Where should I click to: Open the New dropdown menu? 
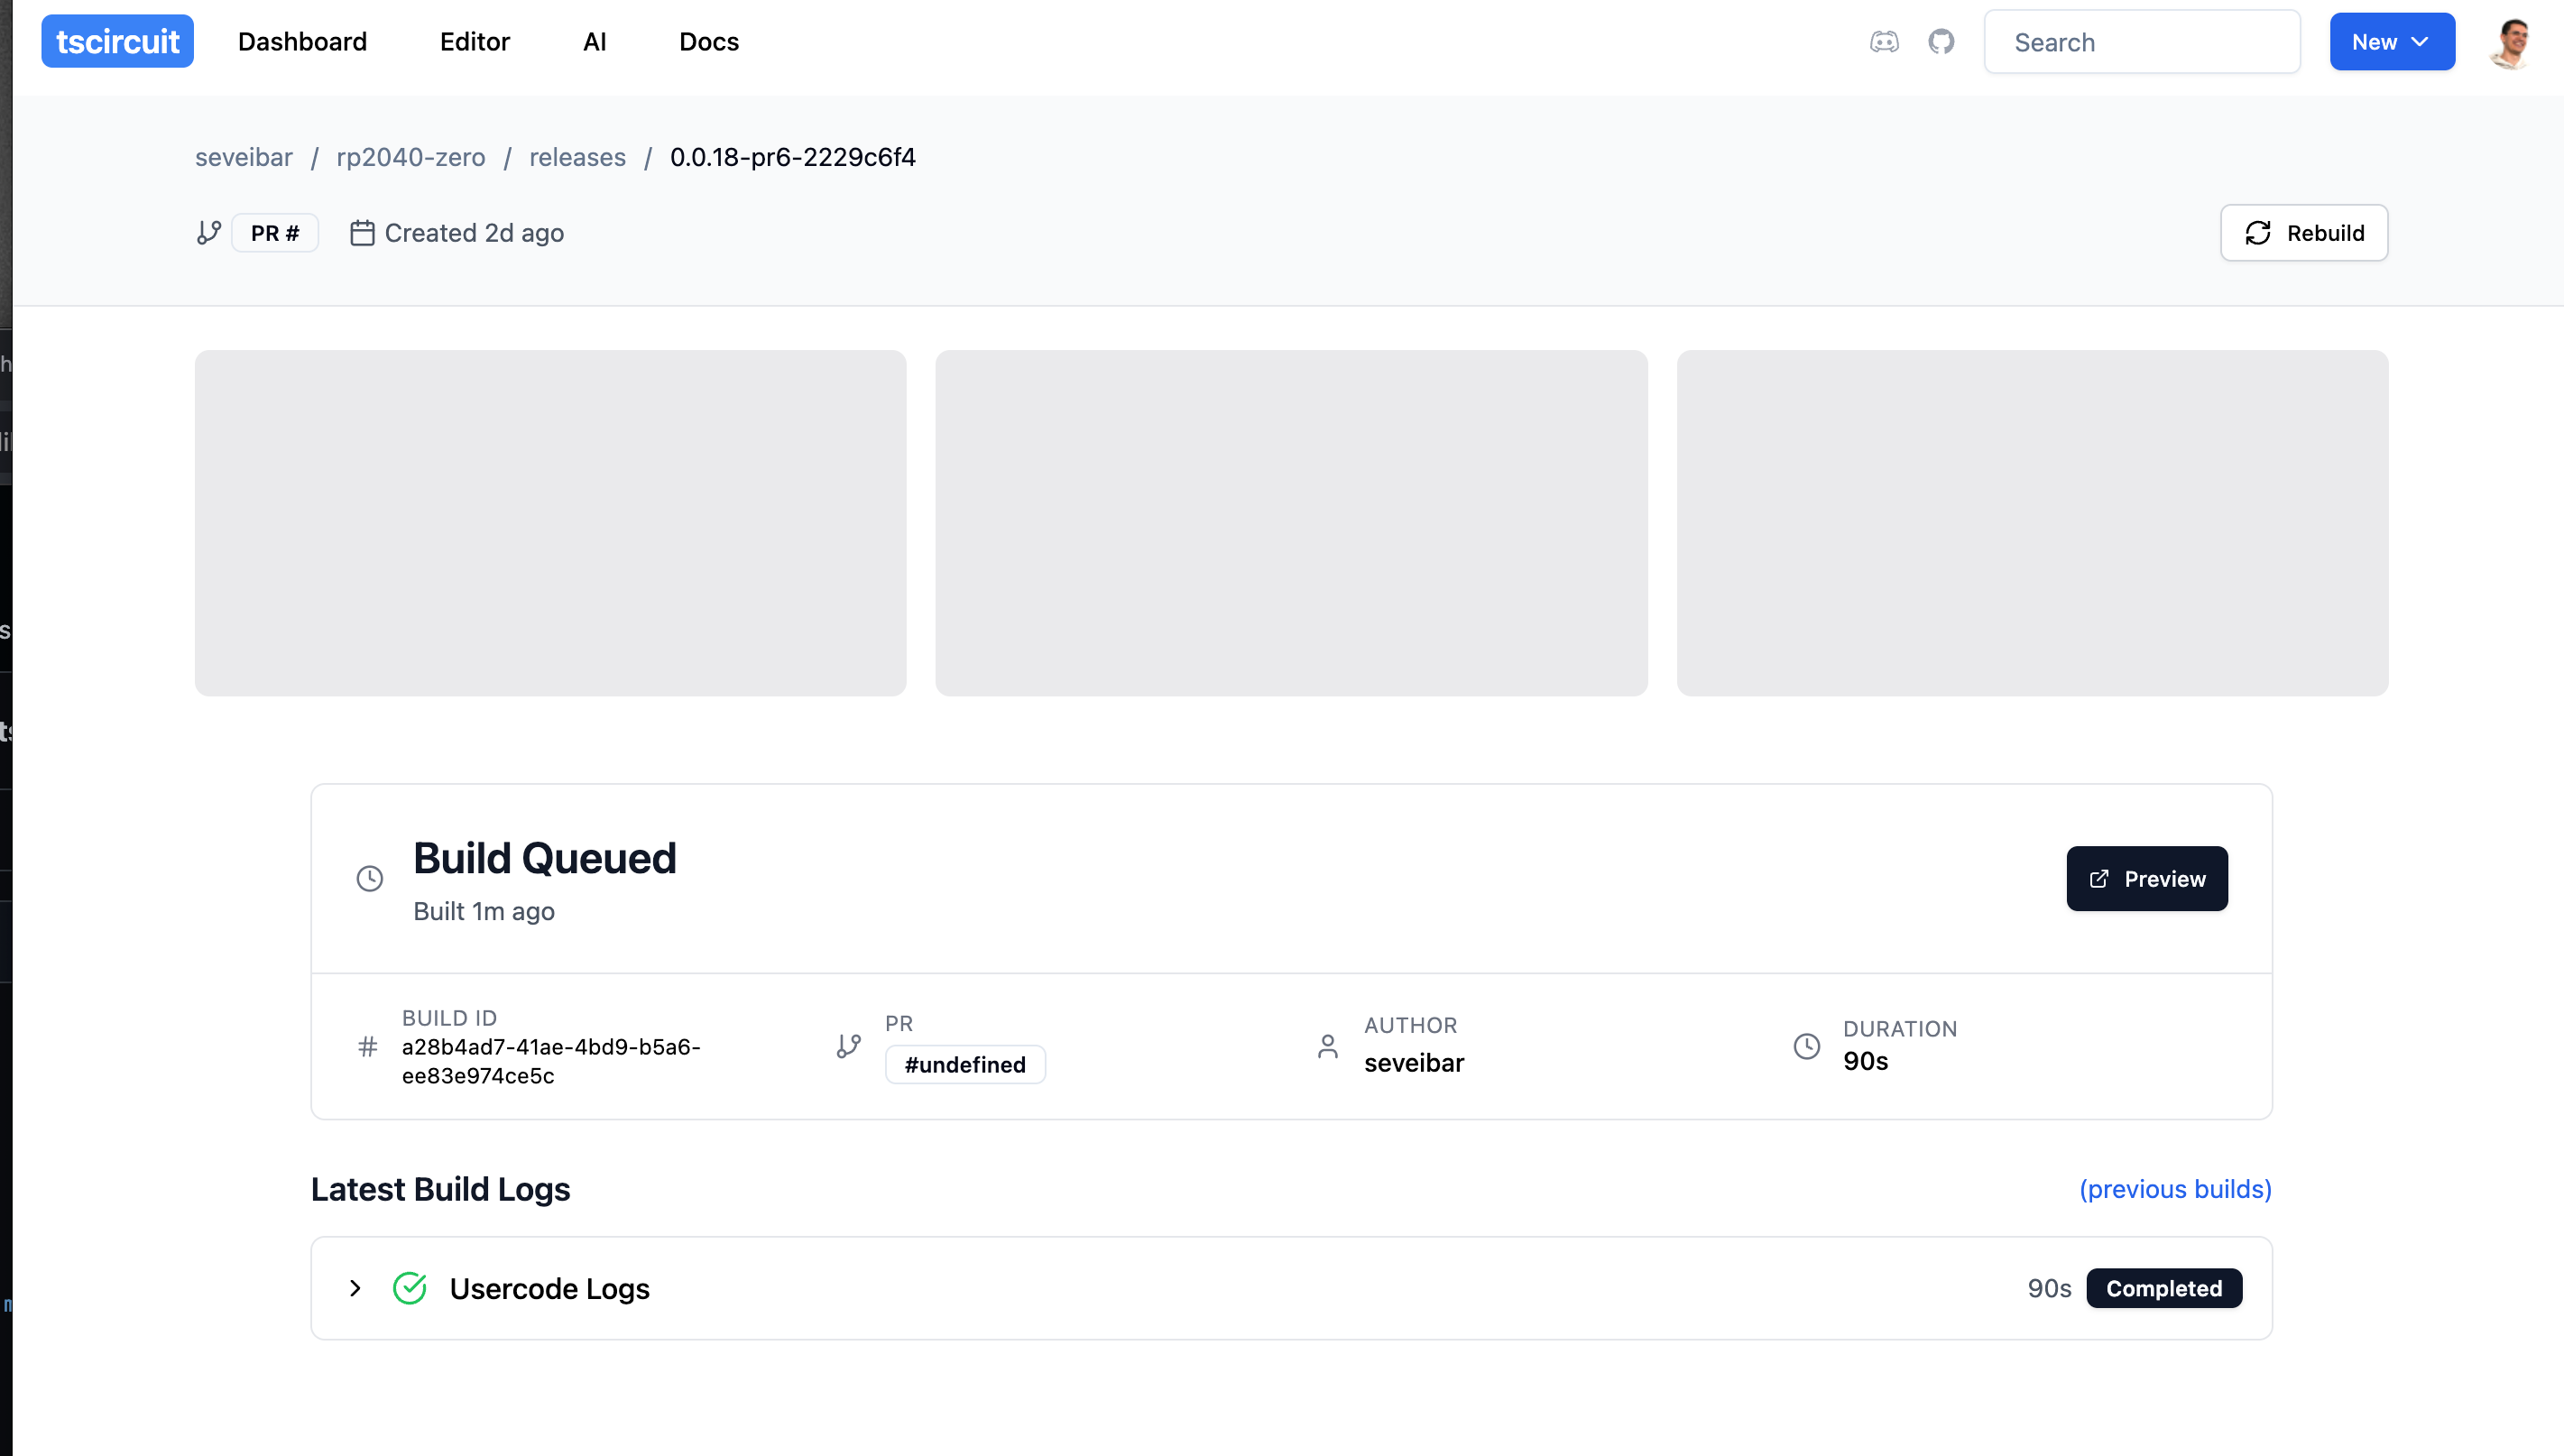coord(2391,42)
